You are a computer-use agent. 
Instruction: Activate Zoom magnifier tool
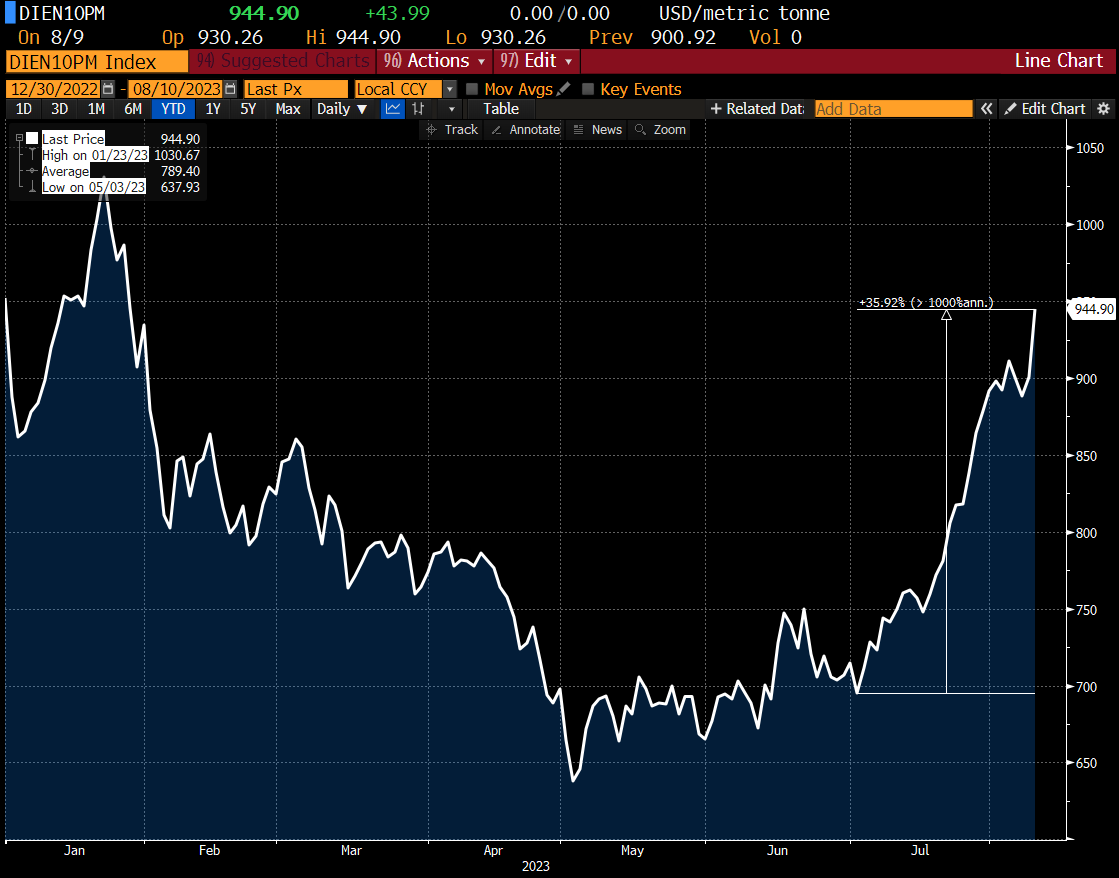pos(660,130)
